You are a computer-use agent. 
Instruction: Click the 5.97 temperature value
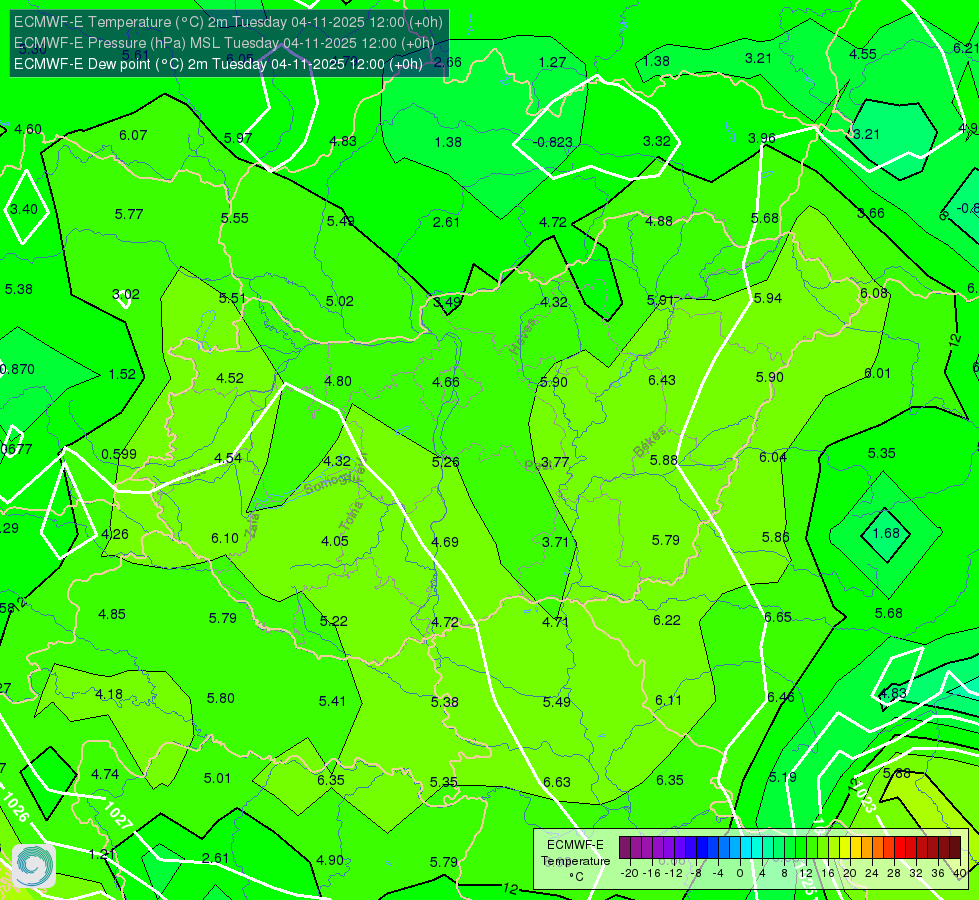pyautogui.click(x=238, y=137)
